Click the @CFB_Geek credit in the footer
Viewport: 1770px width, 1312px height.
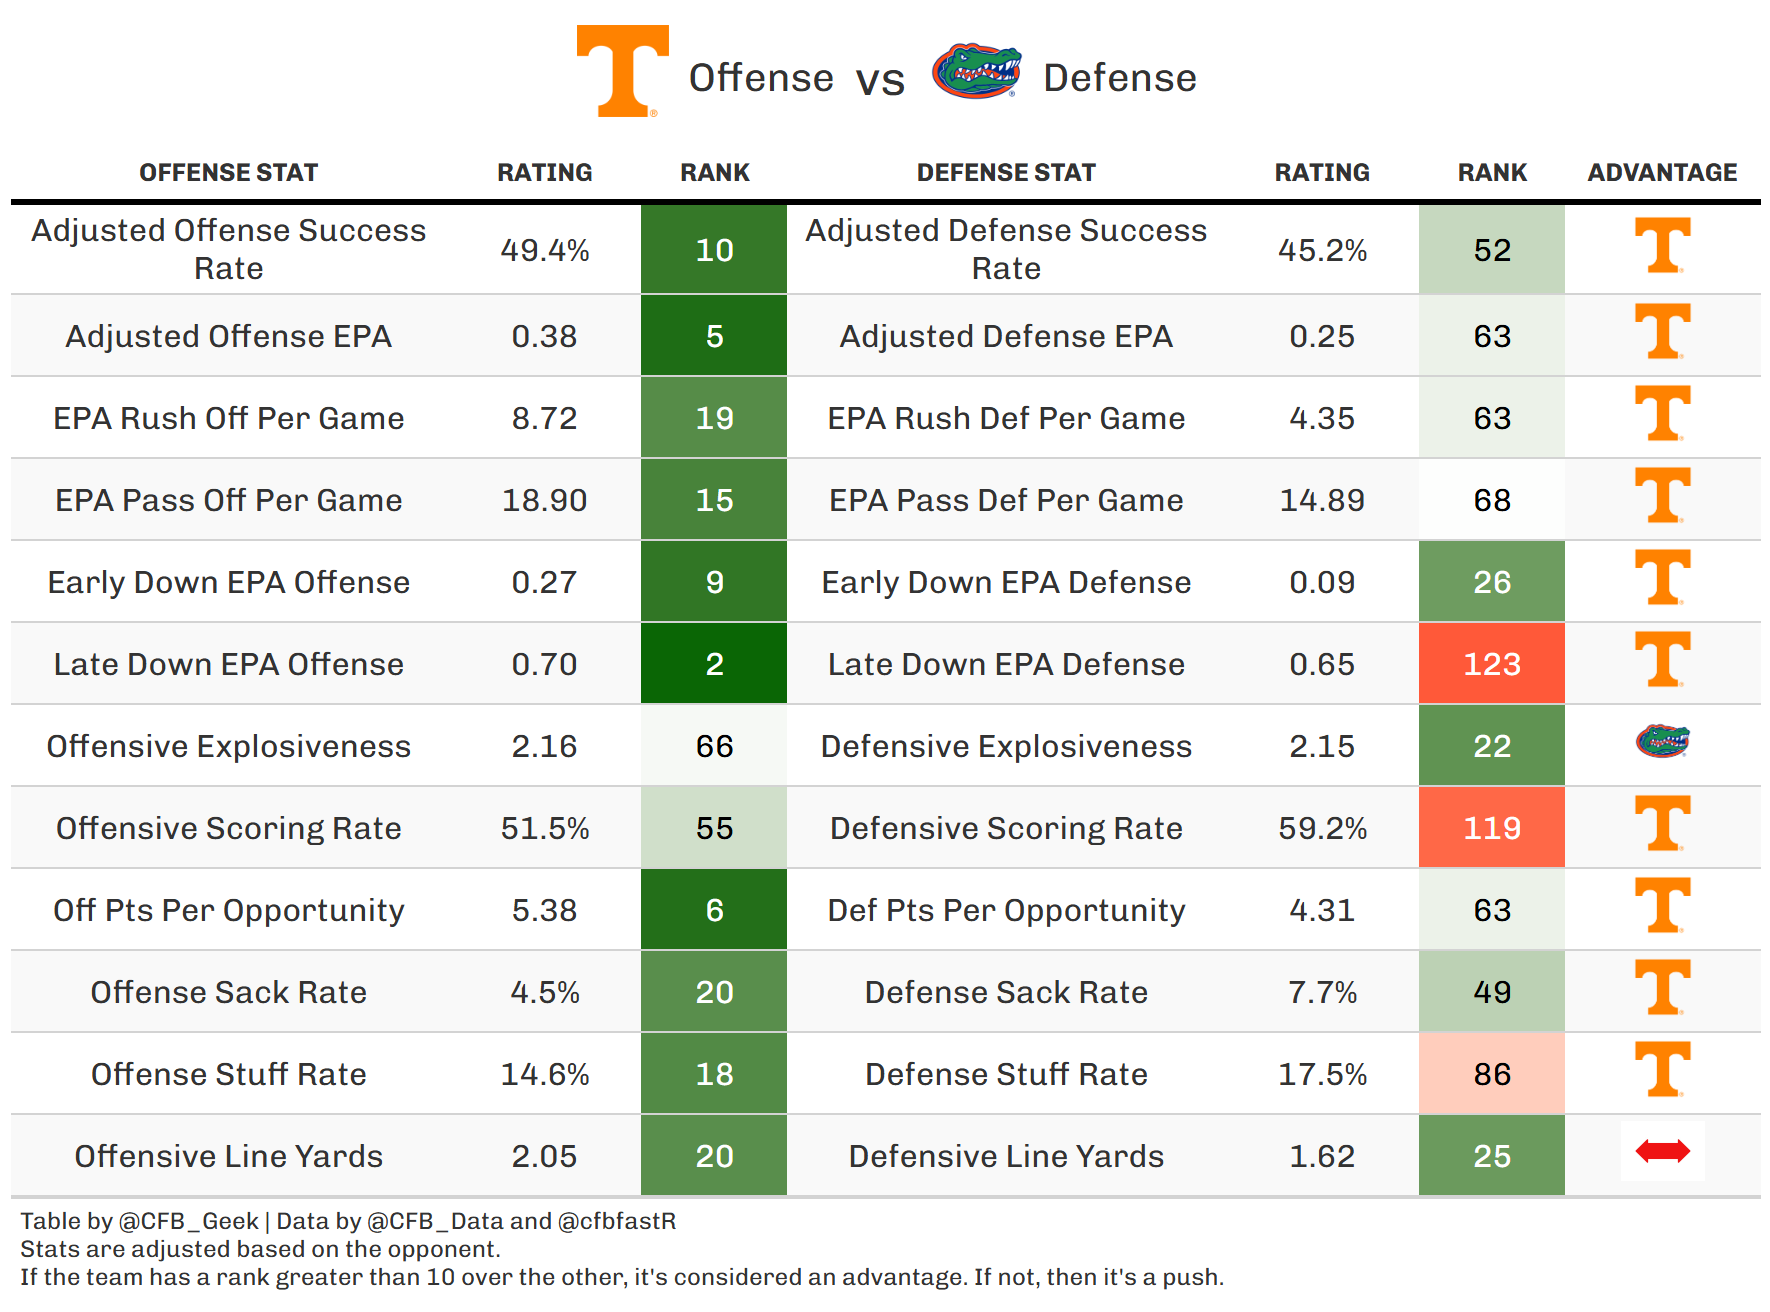[189, 1221]
